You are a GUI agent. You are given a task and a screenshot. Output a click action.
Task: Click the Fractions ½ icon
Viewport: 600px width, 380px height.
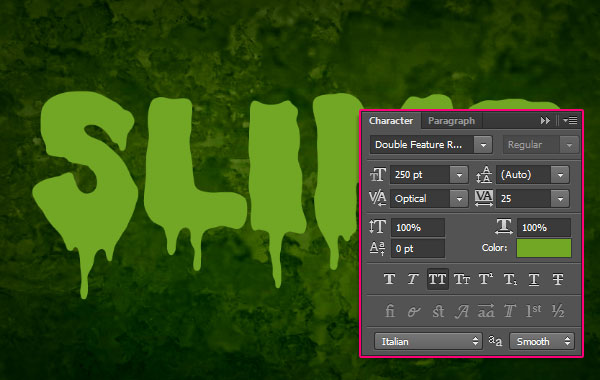(x=558, y=311)
